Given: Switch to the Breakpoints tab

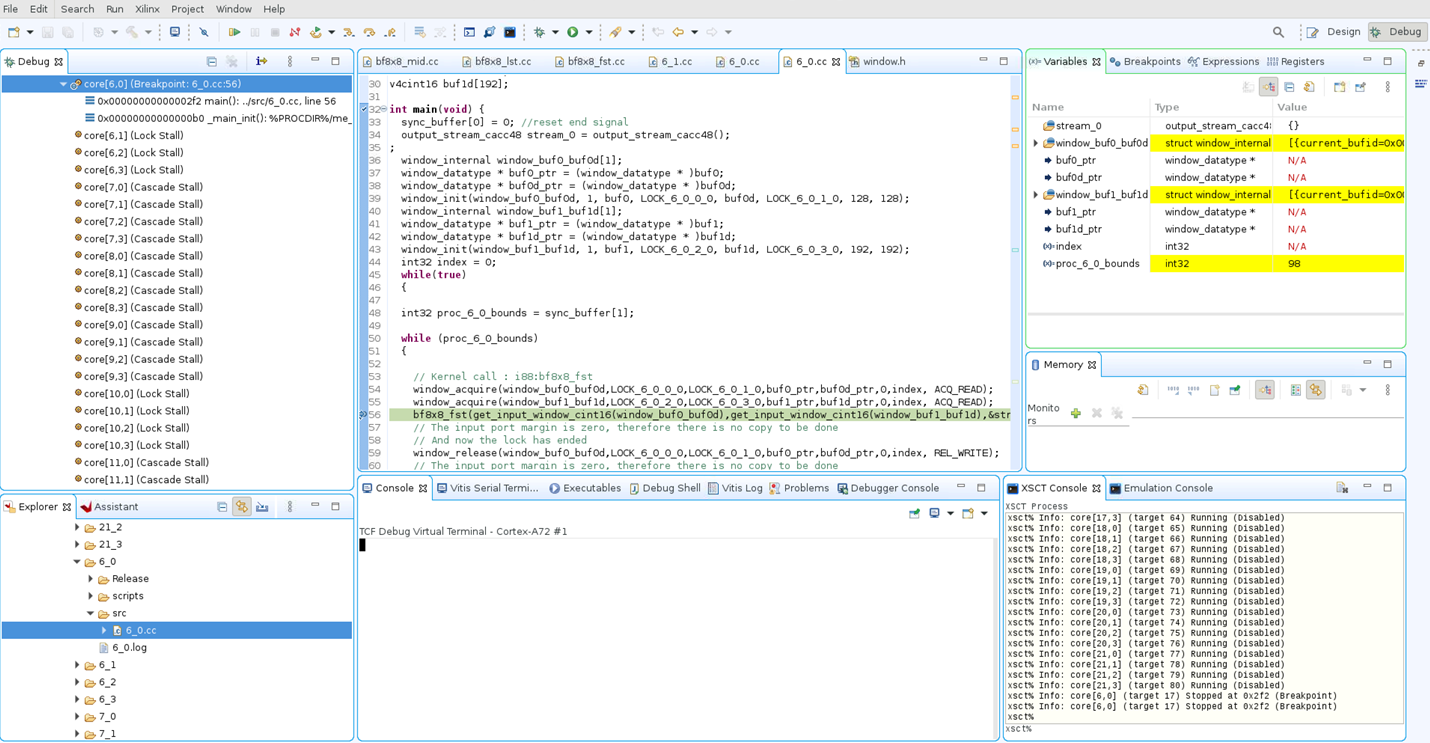Looking at the screenshot, I should [x=1145, y=62].
